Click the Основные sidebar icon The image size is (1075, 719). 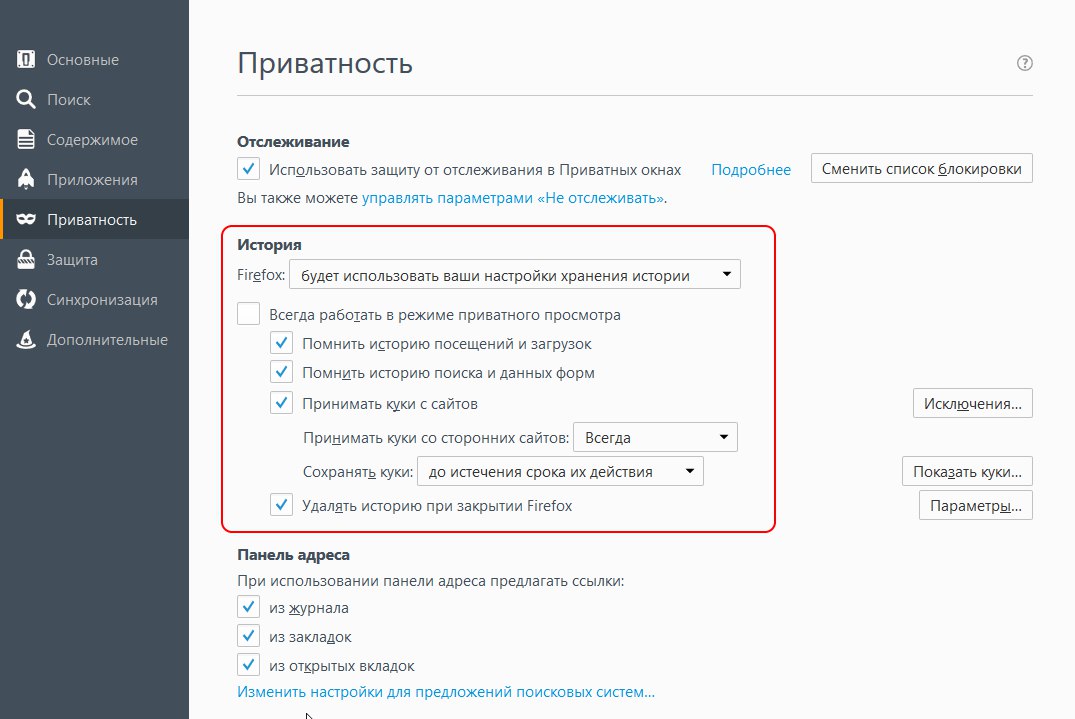(x=25, y=60)
